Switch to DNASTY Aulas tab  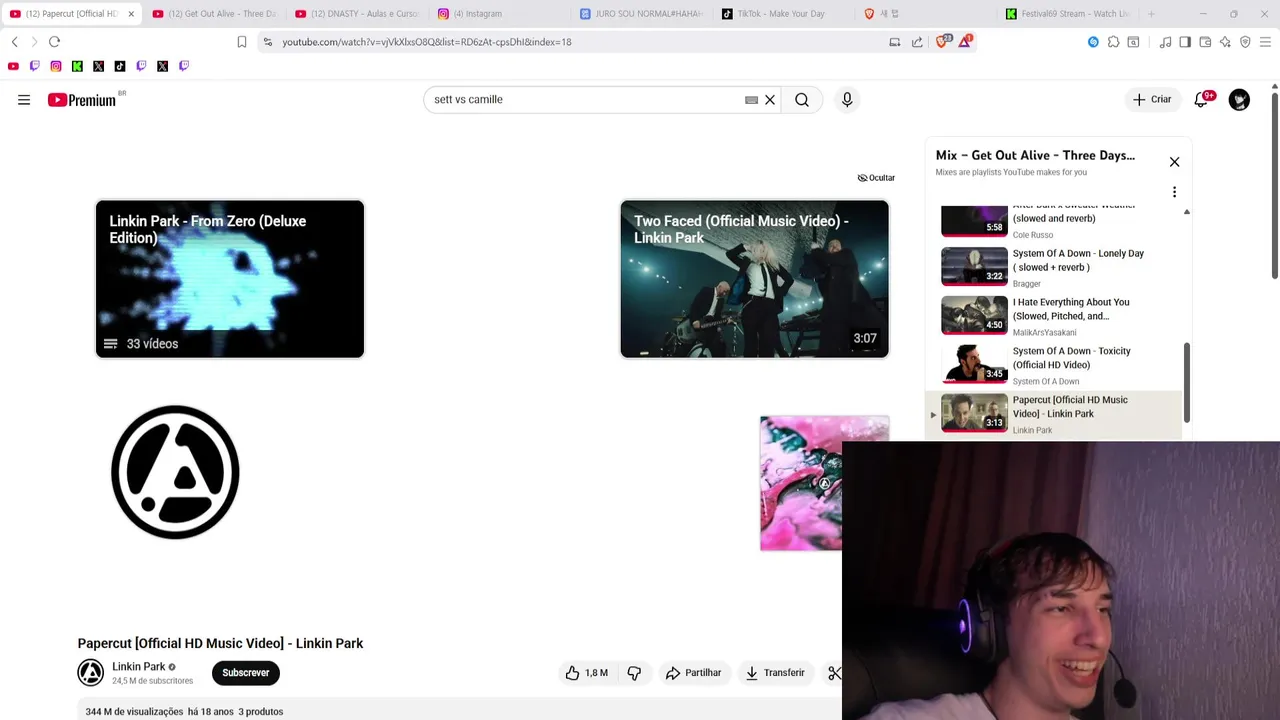coord(356,14)
